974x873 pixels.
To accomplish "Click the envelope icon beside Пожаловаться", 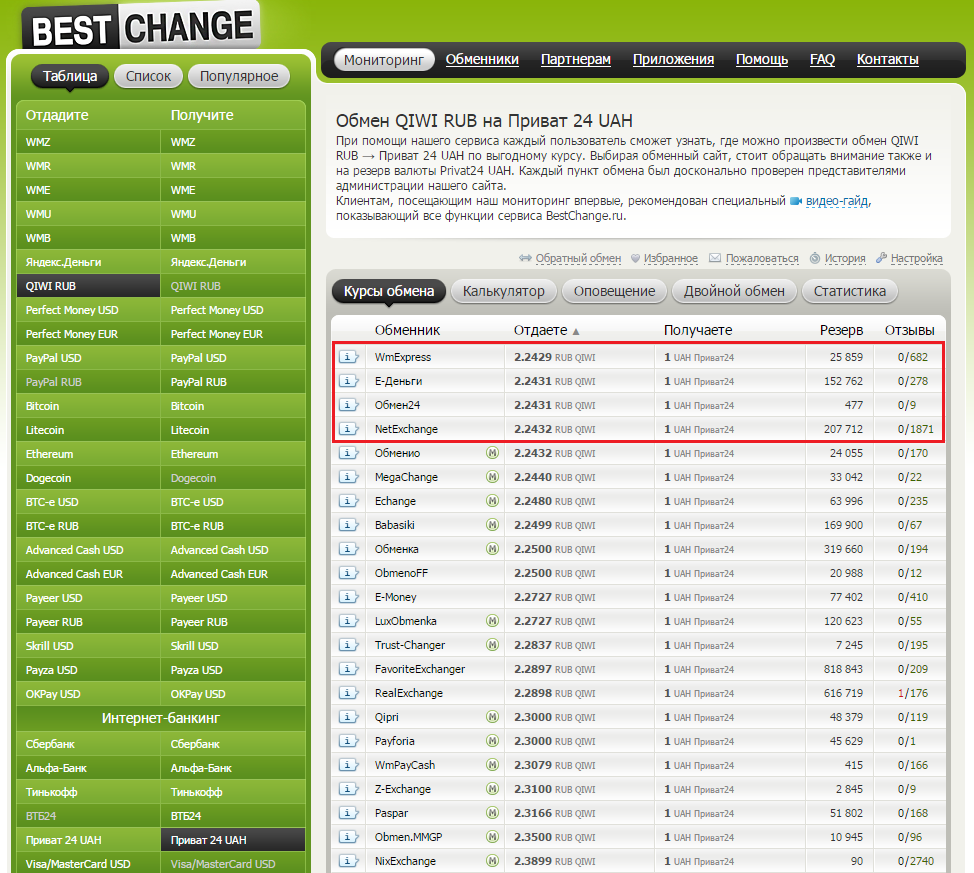I will [x=715, y=258].
